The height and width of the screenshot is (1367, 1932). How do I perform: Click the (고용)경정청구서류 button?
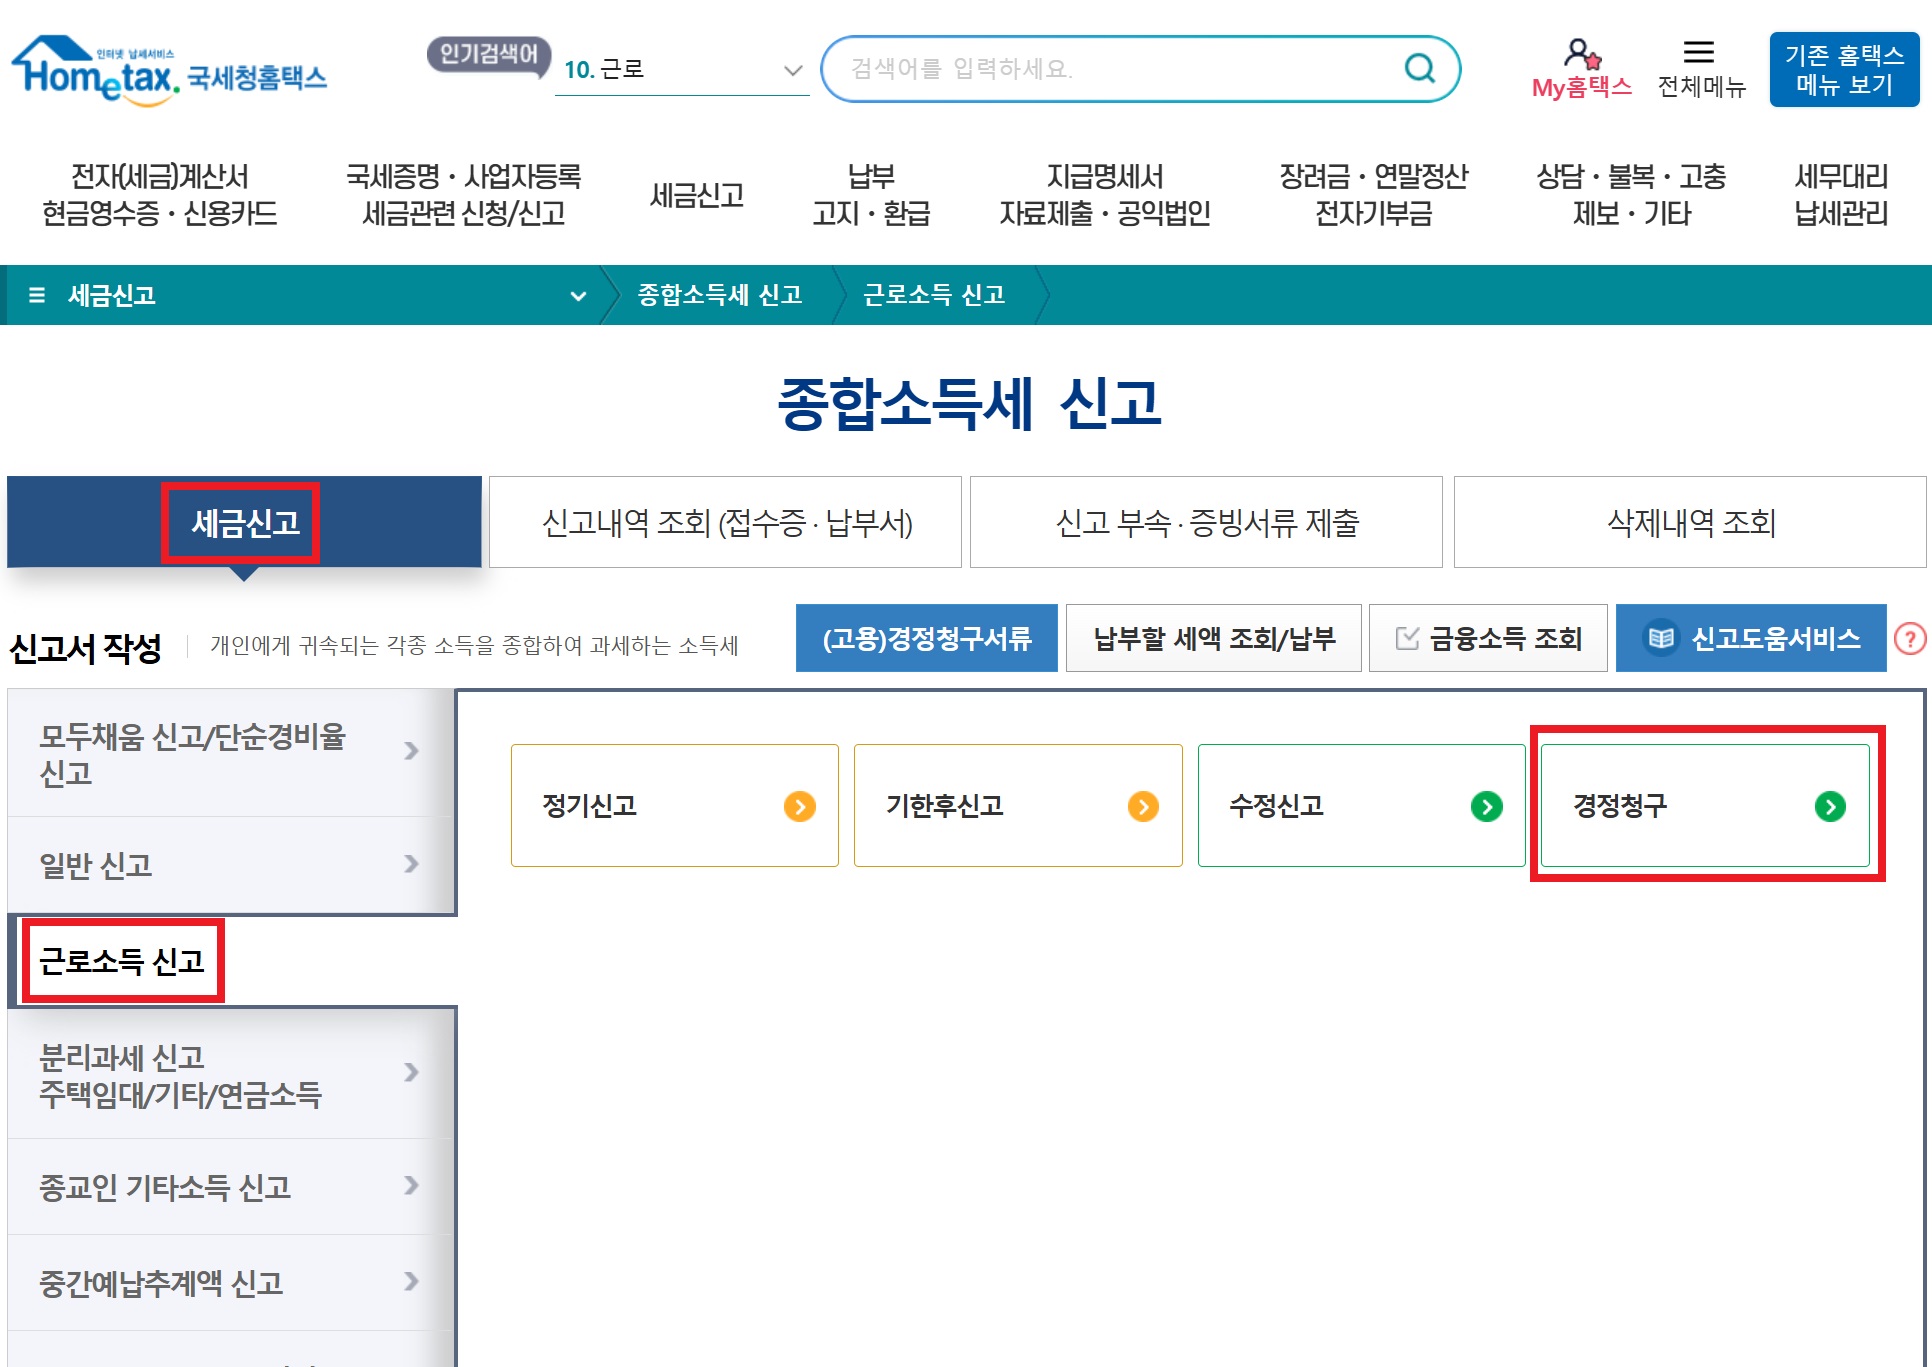pyautogui.click(x=925, y=637)
